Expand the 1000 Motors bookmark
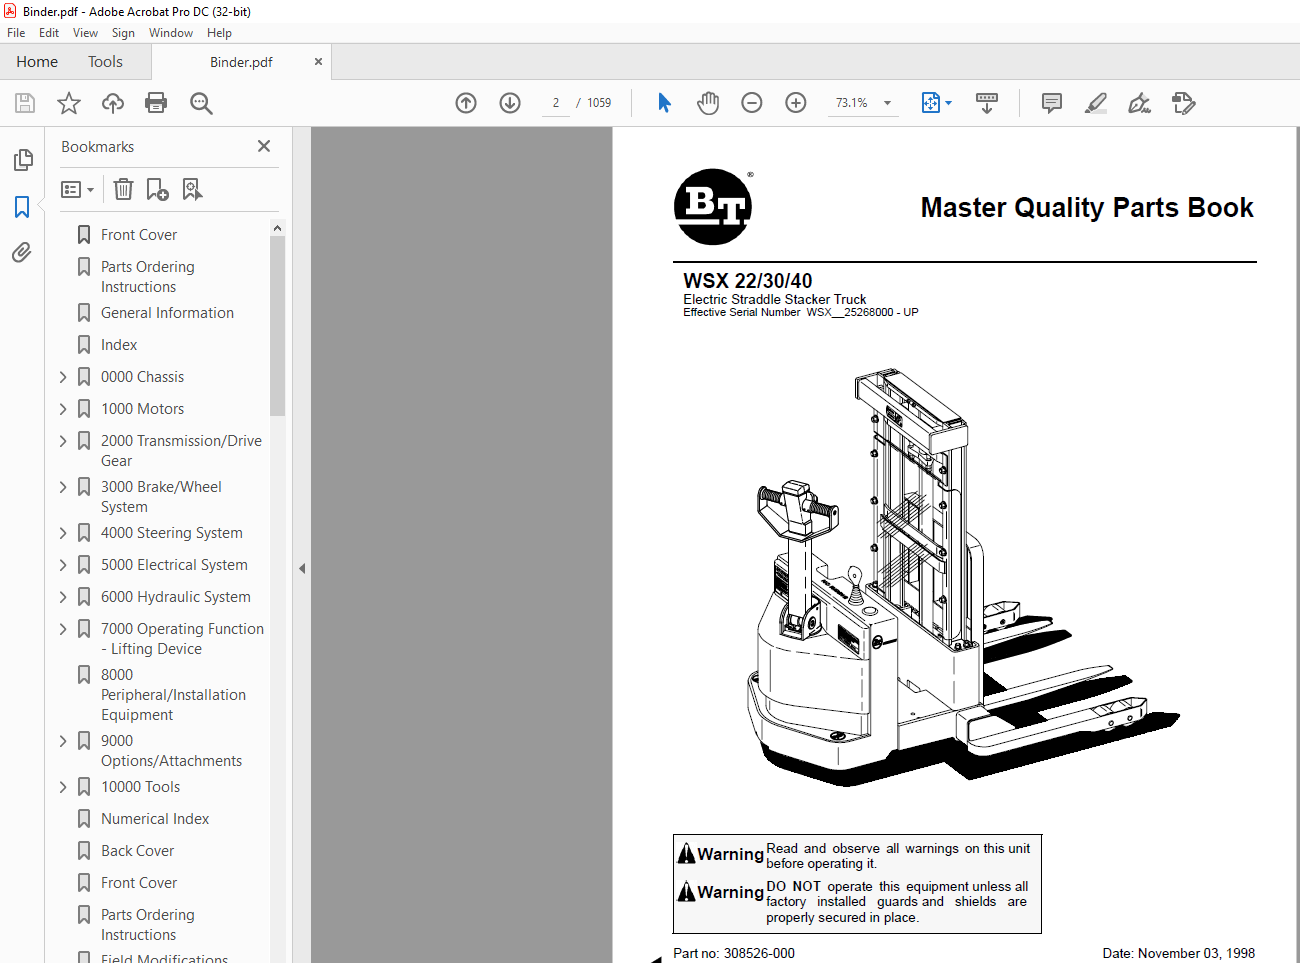 [63, 409]
